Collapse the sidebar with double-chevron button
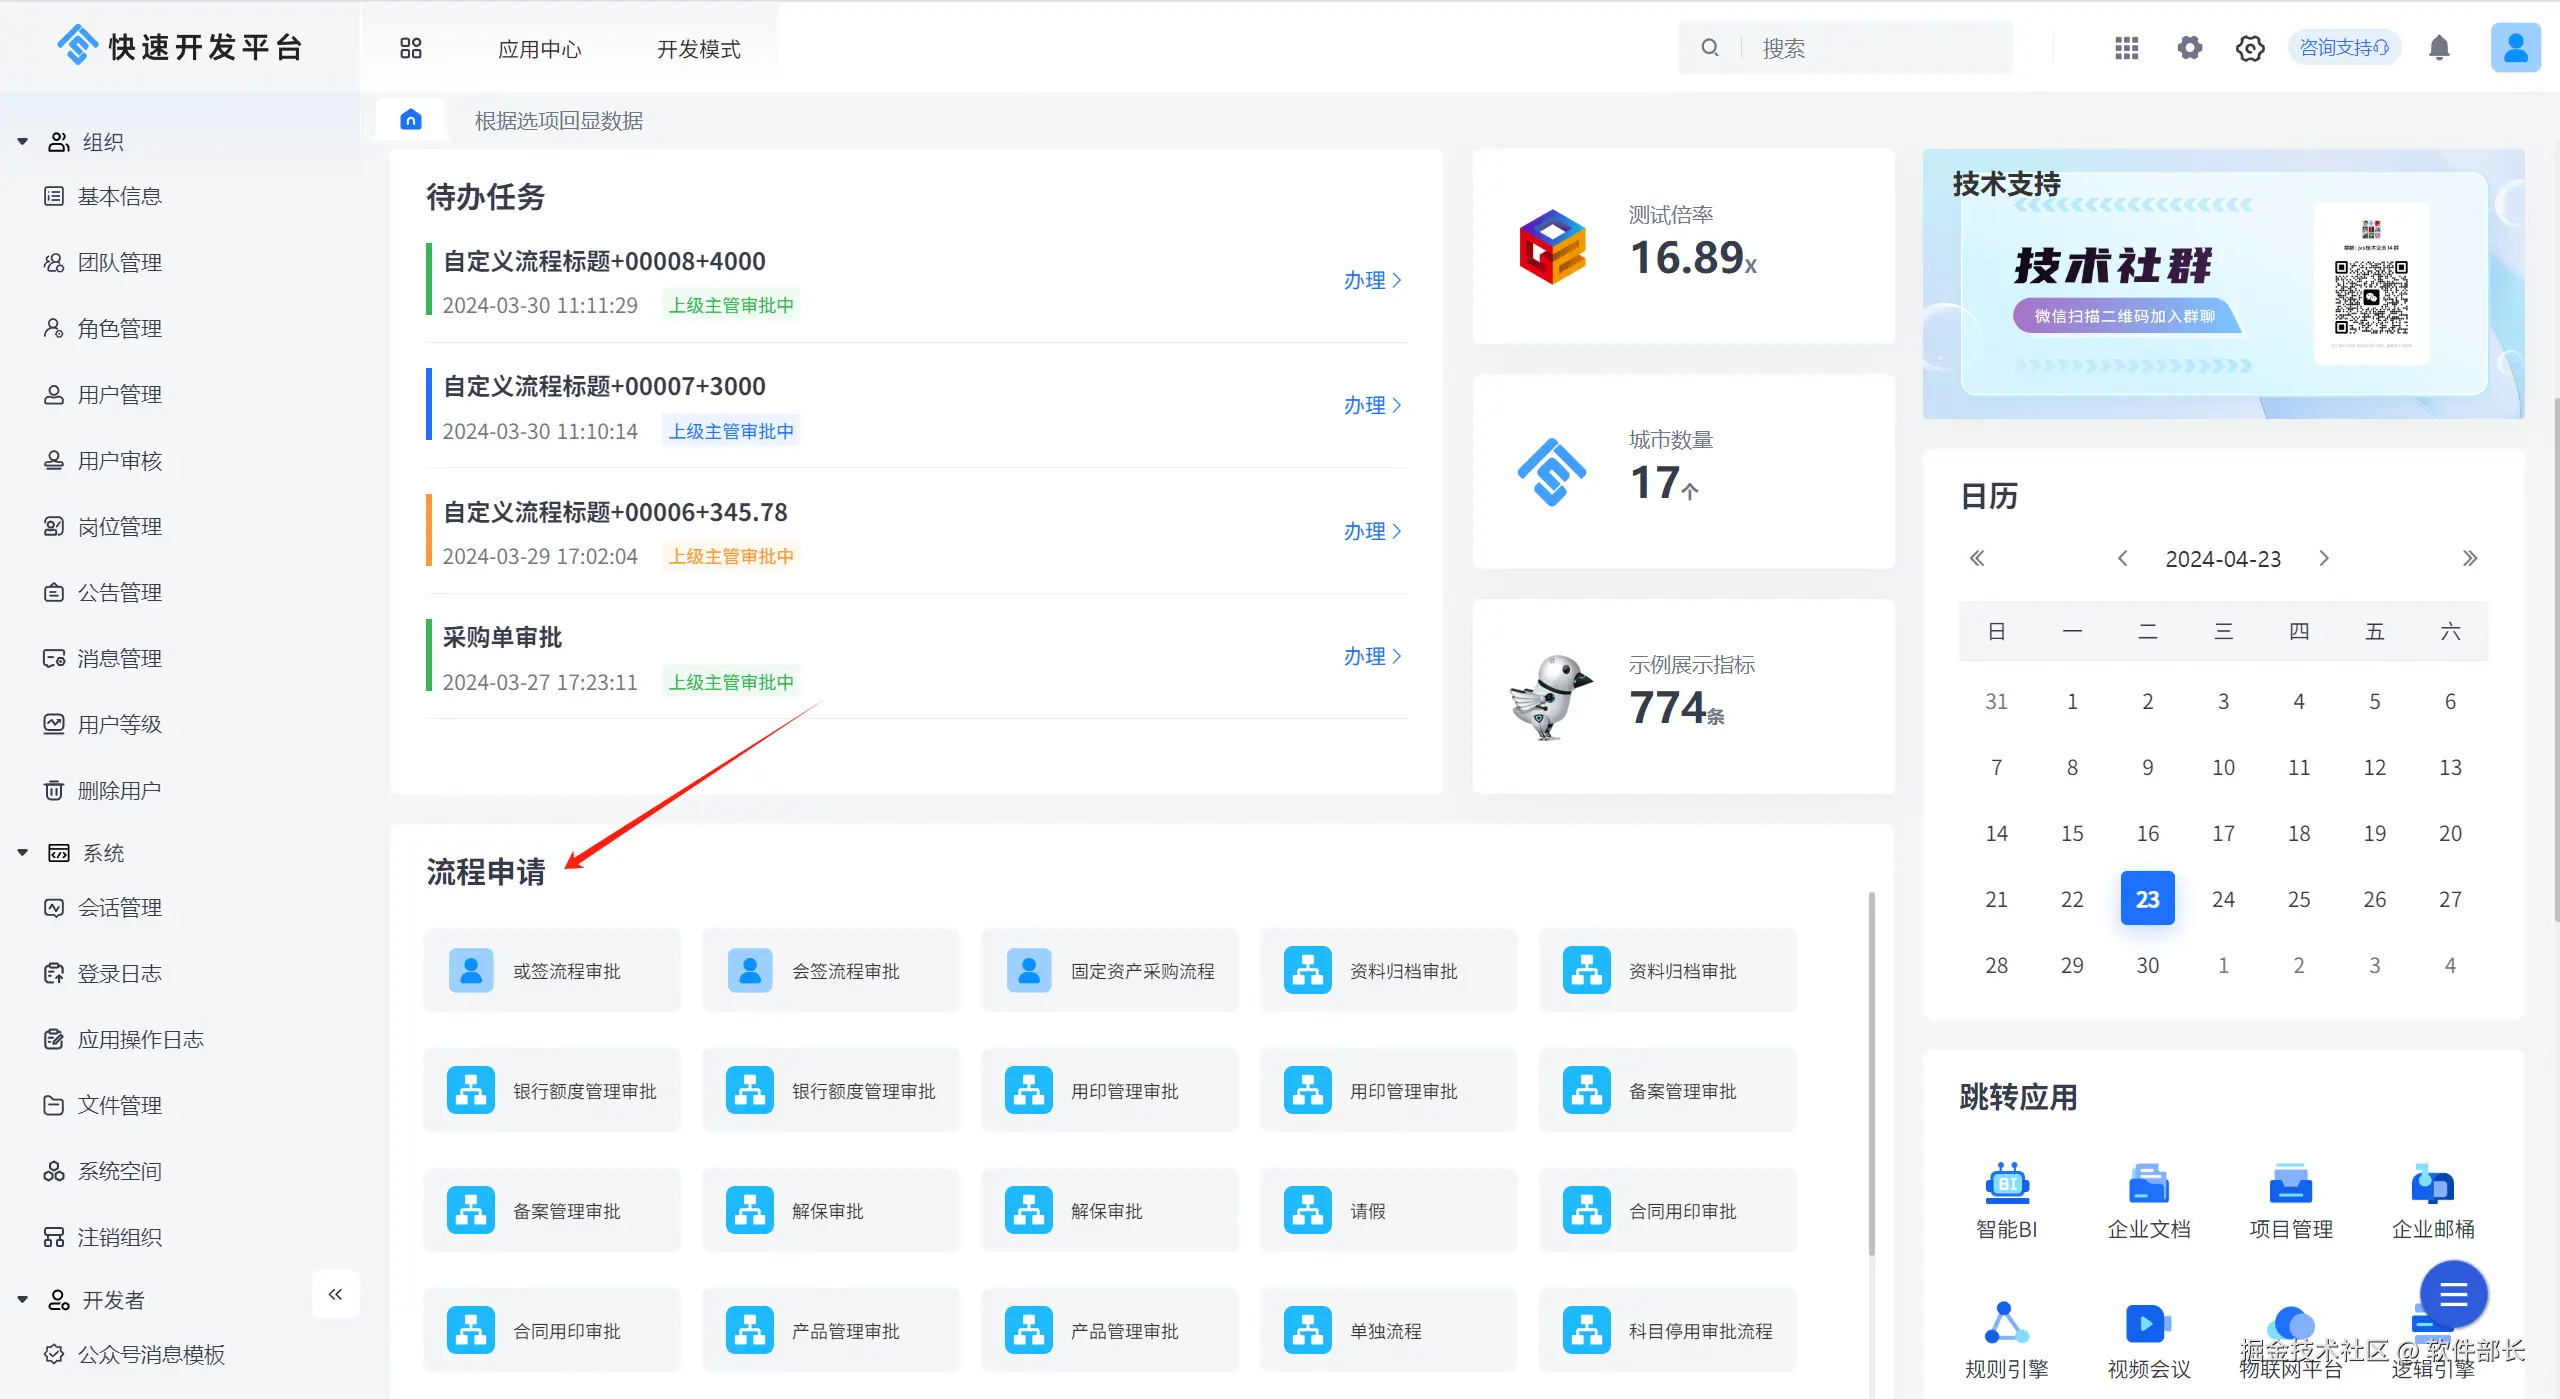Image resolution: width=2560 pixels, height=1399 pixels. coord(335,1294)
